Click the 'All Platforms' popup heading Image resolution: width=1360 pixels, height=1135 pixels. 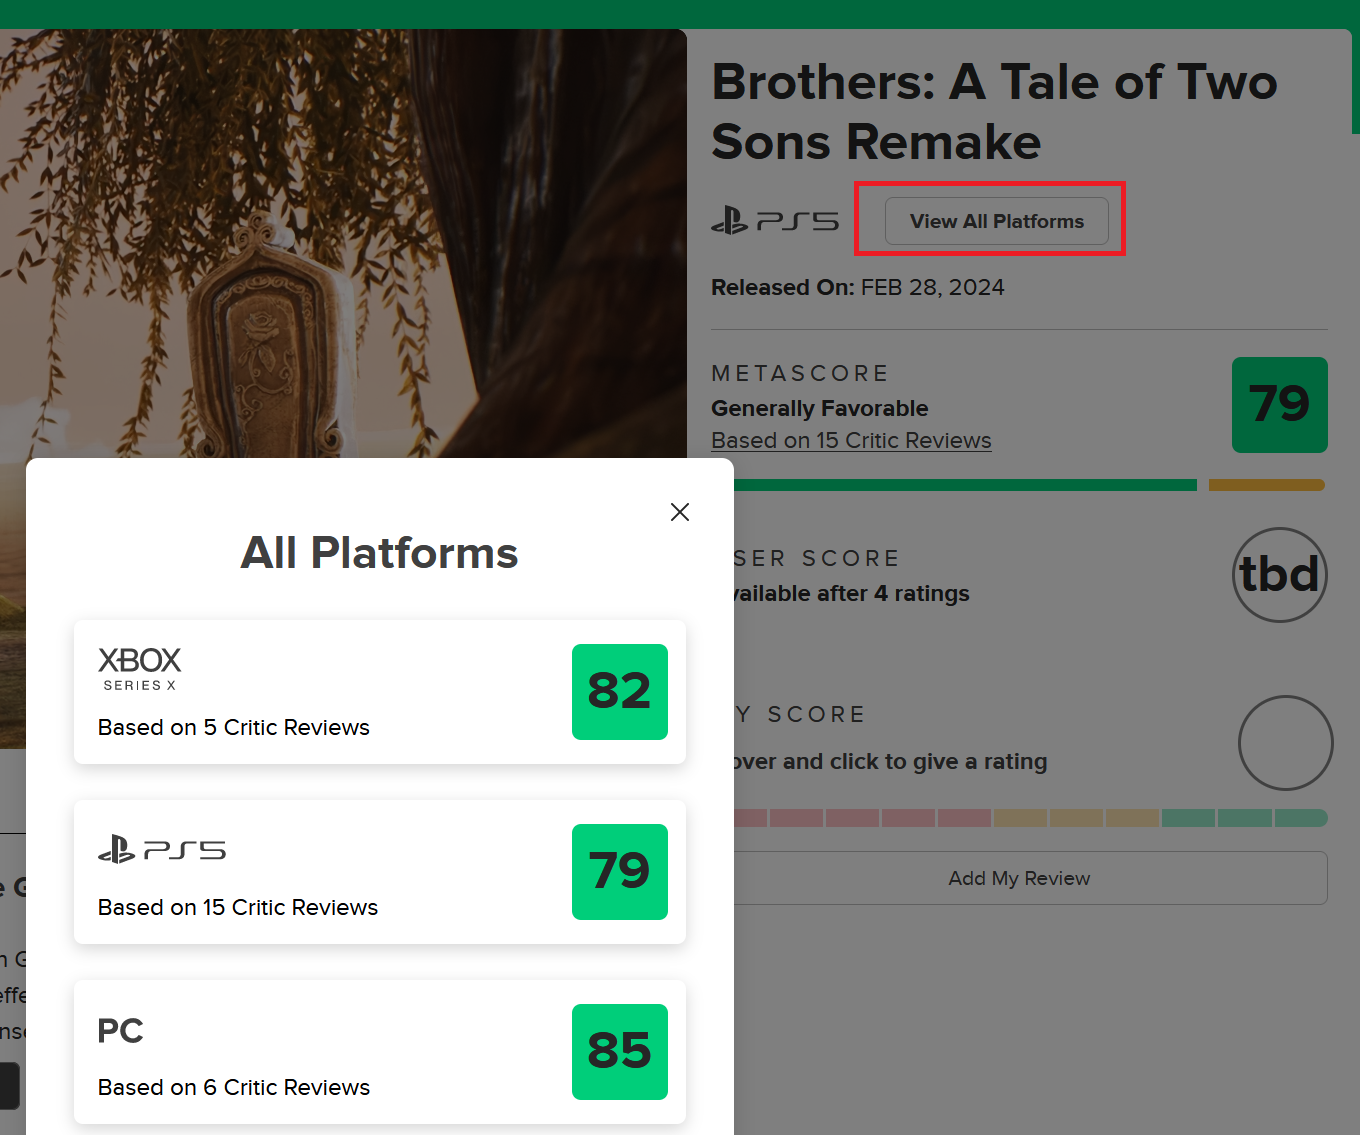tap(380, 553)
